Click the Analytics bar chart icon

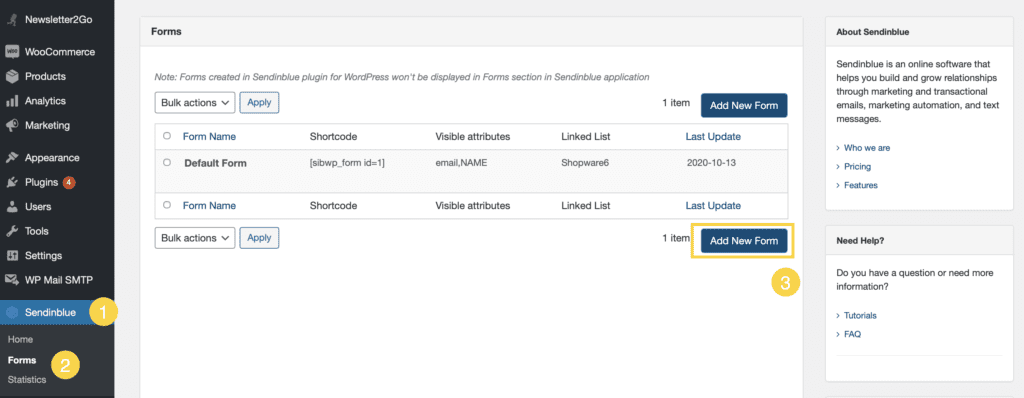pyautogui.click(x=12, y=101)
